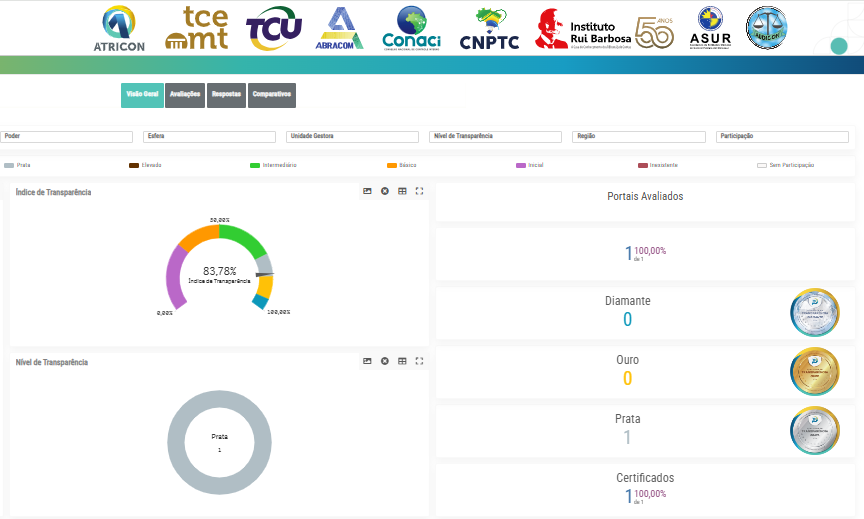Expand Índice de Transparência chart to fullscreen

(419, 191)
